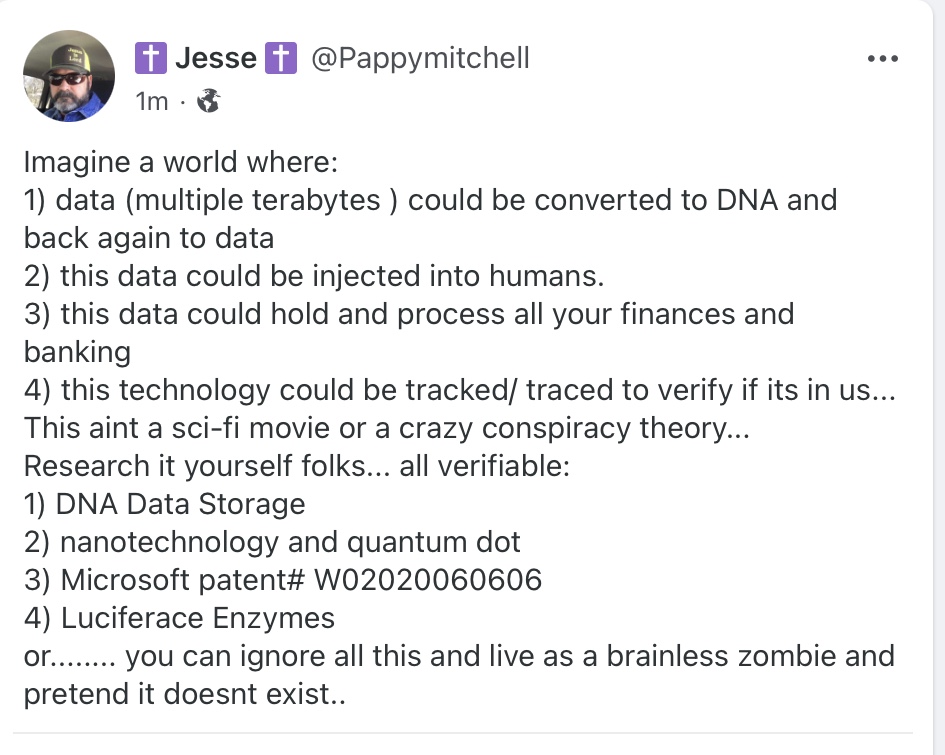Image resolution: width=945 pixels, height=755 pixels.
Task: Open Jesse's profile picture
Action: click(x=69, y=76)
